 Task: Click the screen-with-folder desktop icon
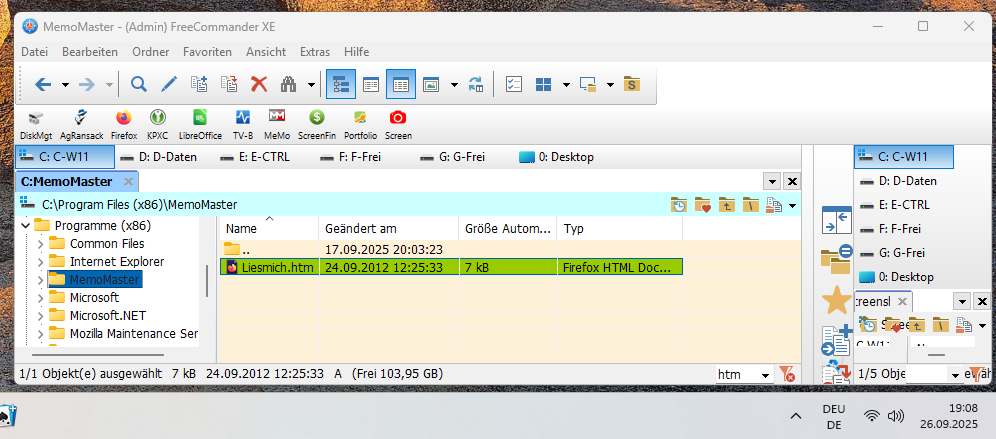pos(588,84)
